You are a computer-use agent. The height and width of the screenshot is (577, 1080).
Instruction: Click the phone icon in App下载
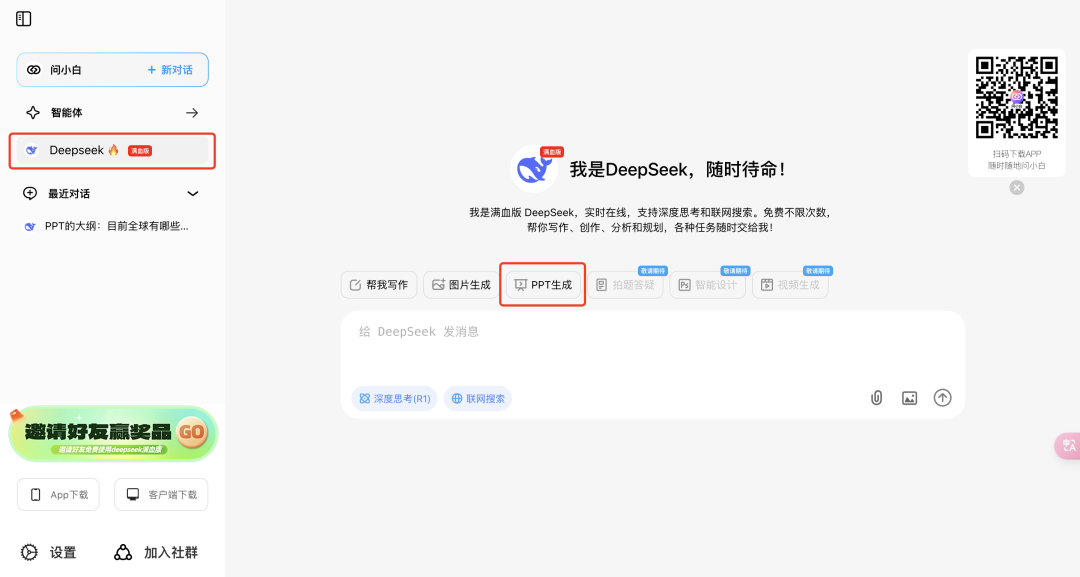coord(36,494)
